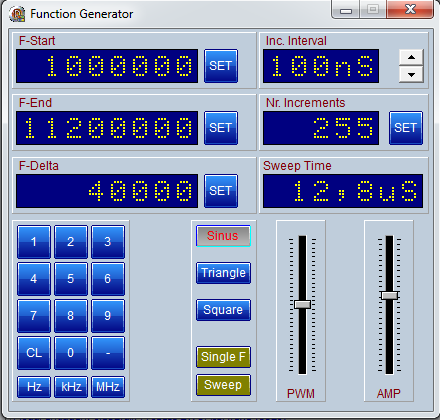
Task: Switch to Single F mode
Action: tap(223, 357)
